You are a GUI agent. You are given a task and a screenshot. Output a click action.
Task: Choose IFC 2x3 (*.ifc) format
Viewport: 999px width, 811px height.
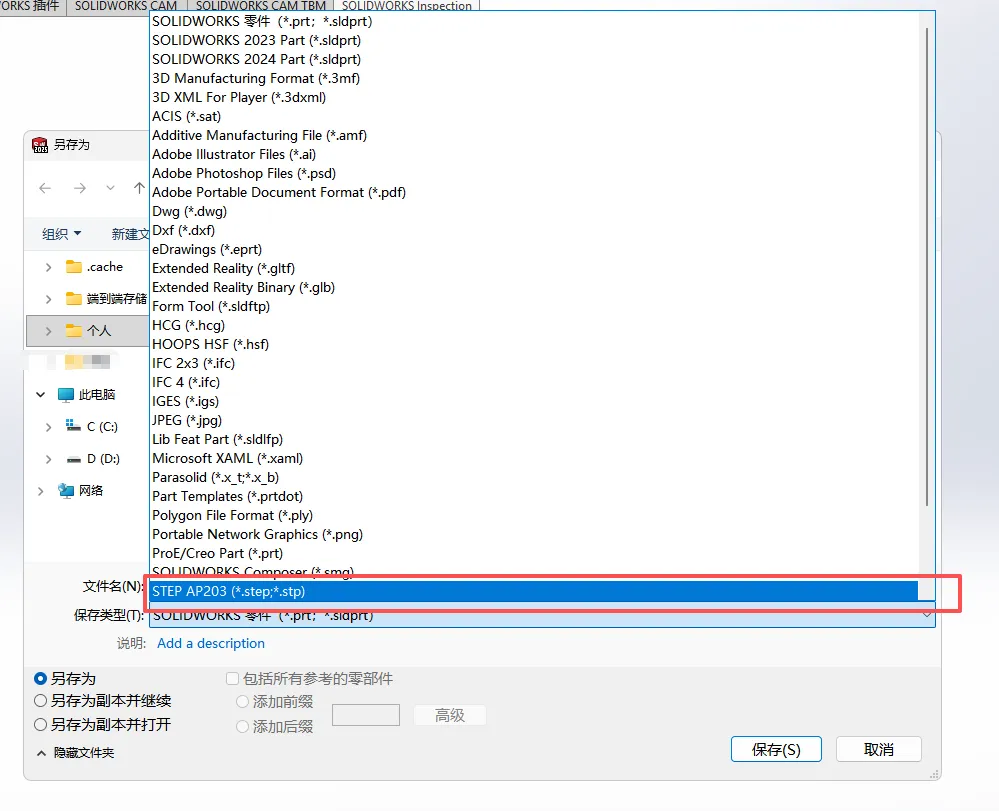535,364
